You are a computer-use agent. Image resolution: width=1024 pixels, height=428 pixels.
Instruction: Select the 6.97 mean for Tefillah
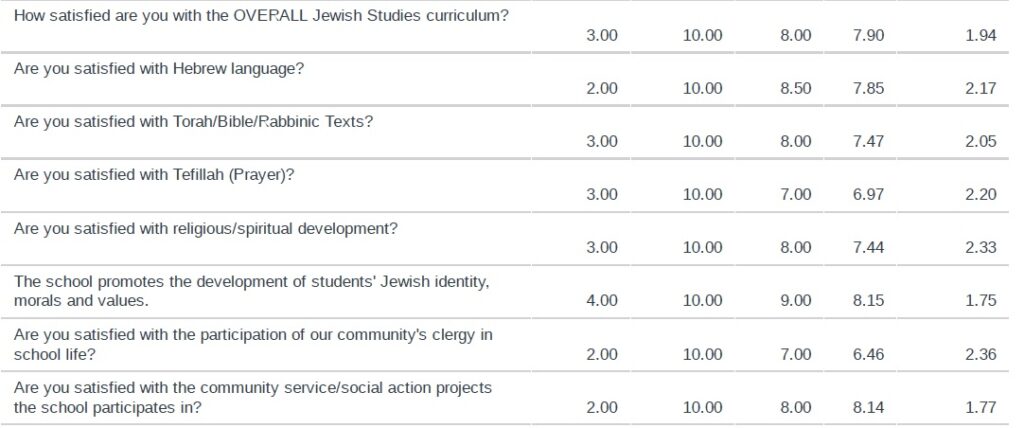coord(869,194)
